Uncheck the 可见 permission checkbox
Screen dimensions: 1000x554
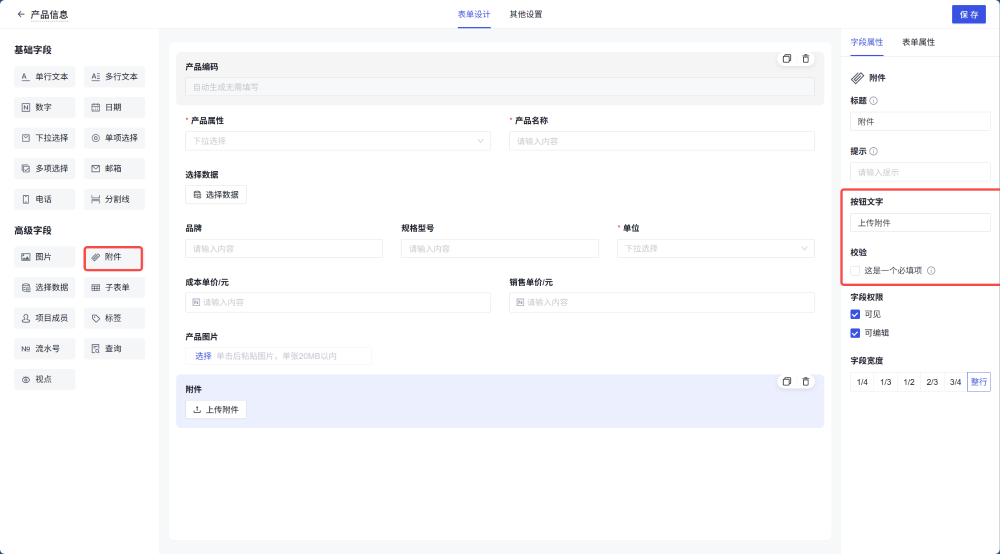[x=855, y=314]
